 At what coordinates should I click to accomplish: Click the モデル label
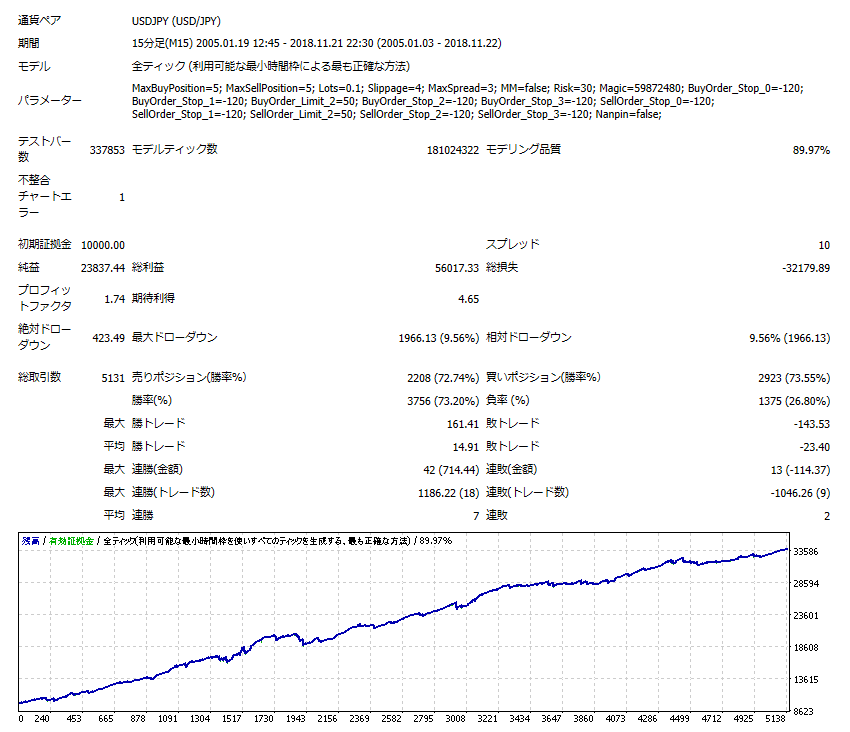click(34, 66)
